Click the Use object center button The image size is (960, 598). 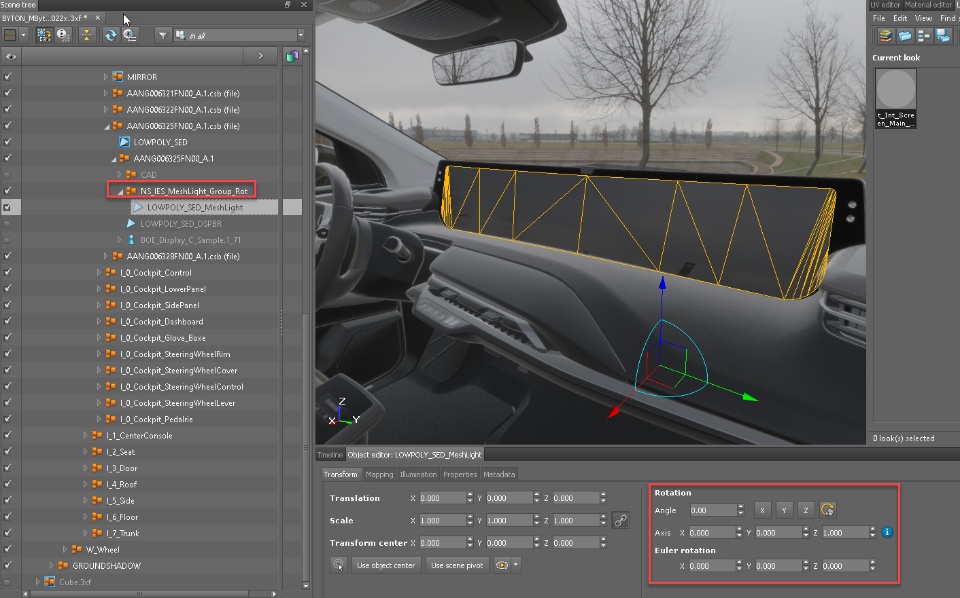coord(386,565)
